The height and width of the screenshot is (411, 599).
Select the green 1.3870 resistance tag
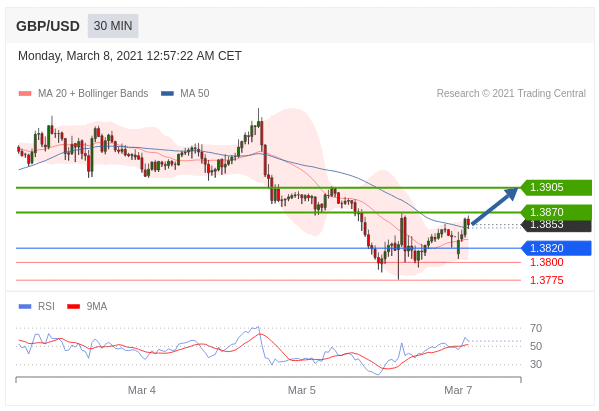[556, 212]
